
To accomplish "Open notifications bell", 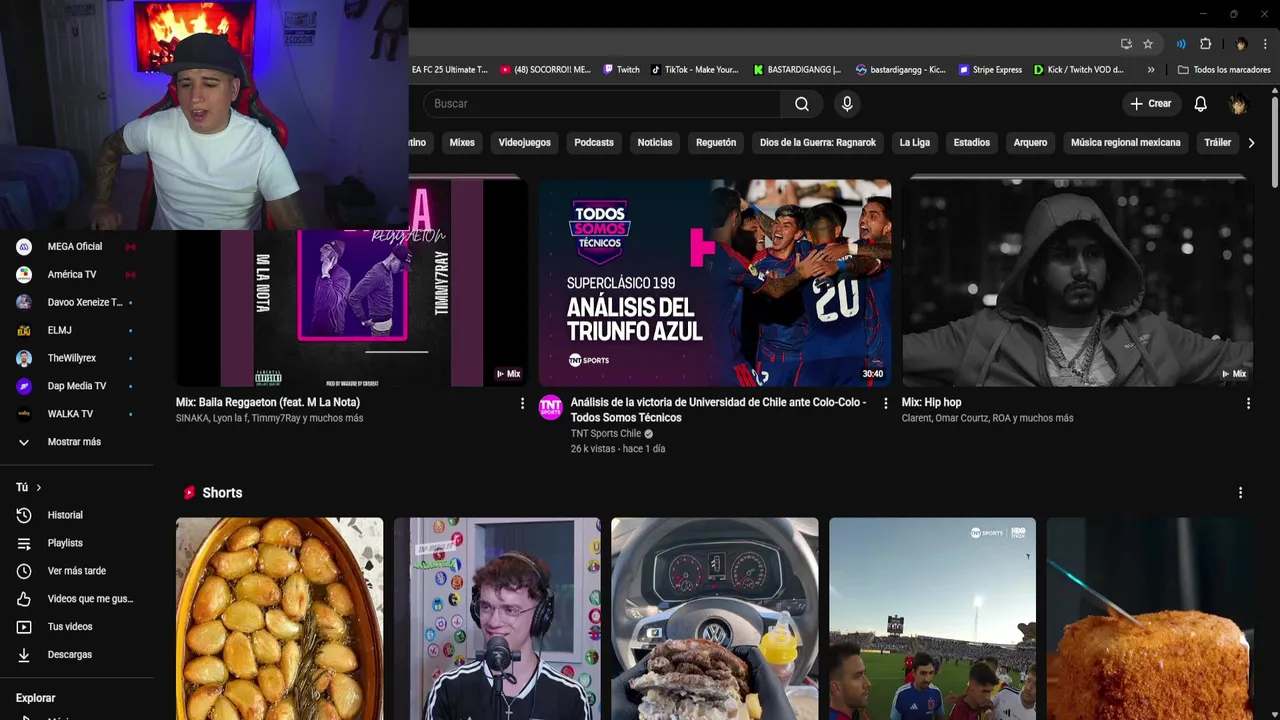I will pos(1201,104).
